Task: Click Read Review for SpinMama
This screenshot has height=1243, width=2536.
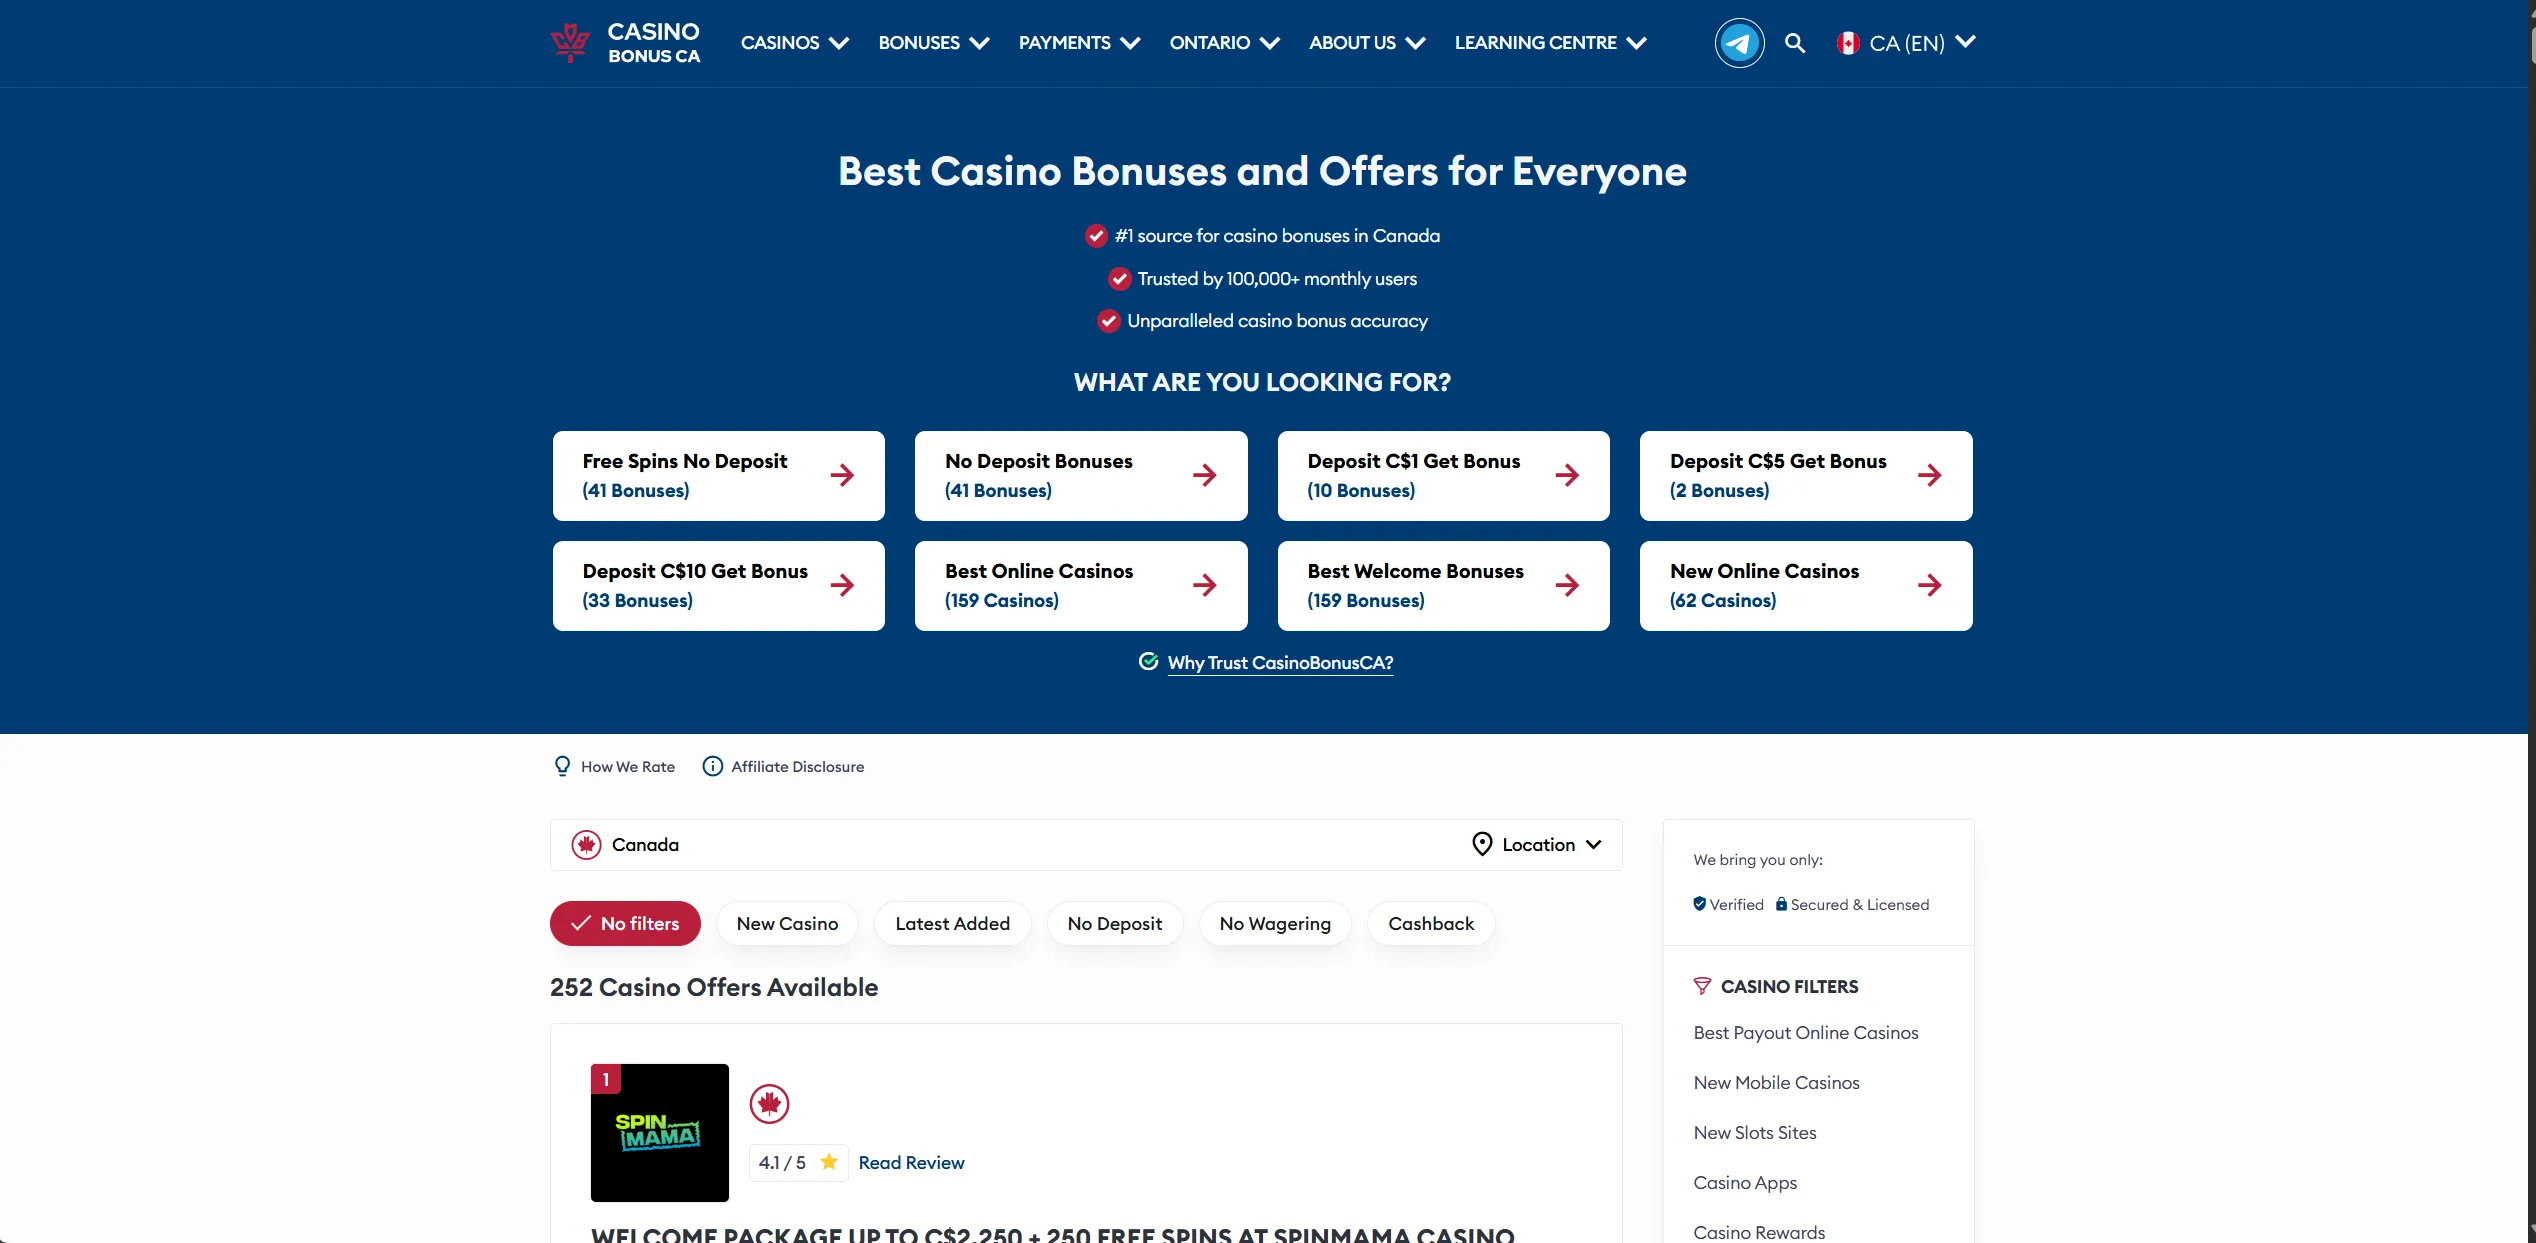Action: pos(911,1163)
